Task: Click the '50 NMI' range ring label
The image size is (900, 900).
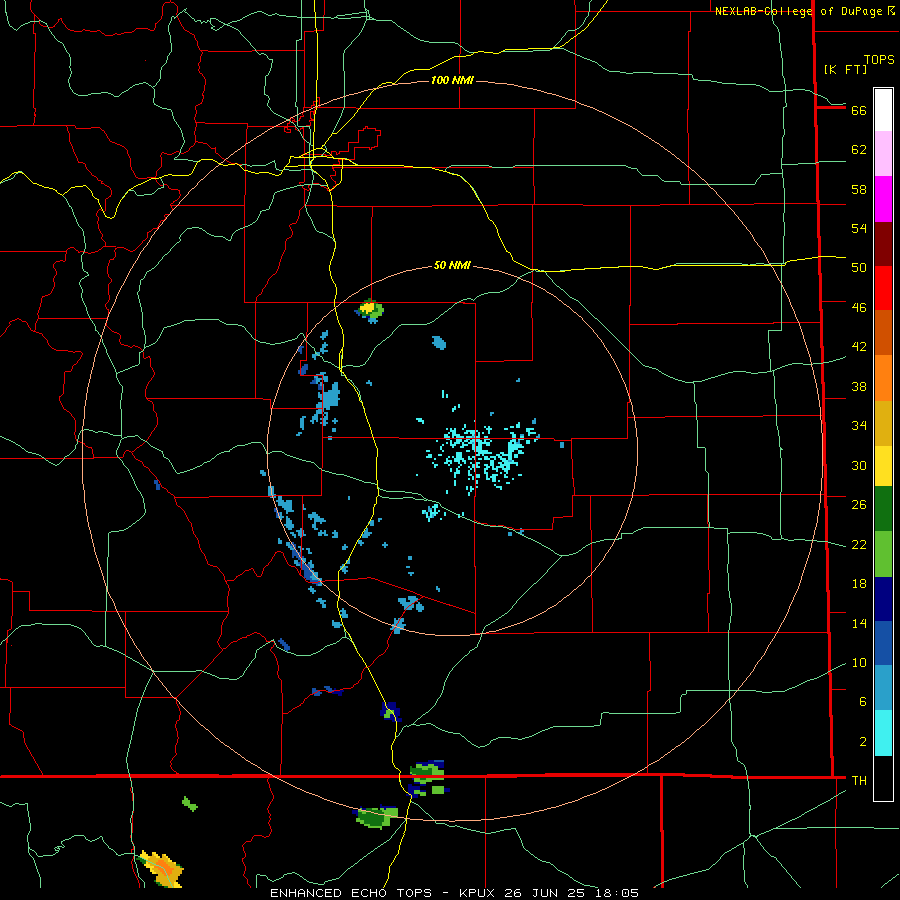Action: (452, 265)
